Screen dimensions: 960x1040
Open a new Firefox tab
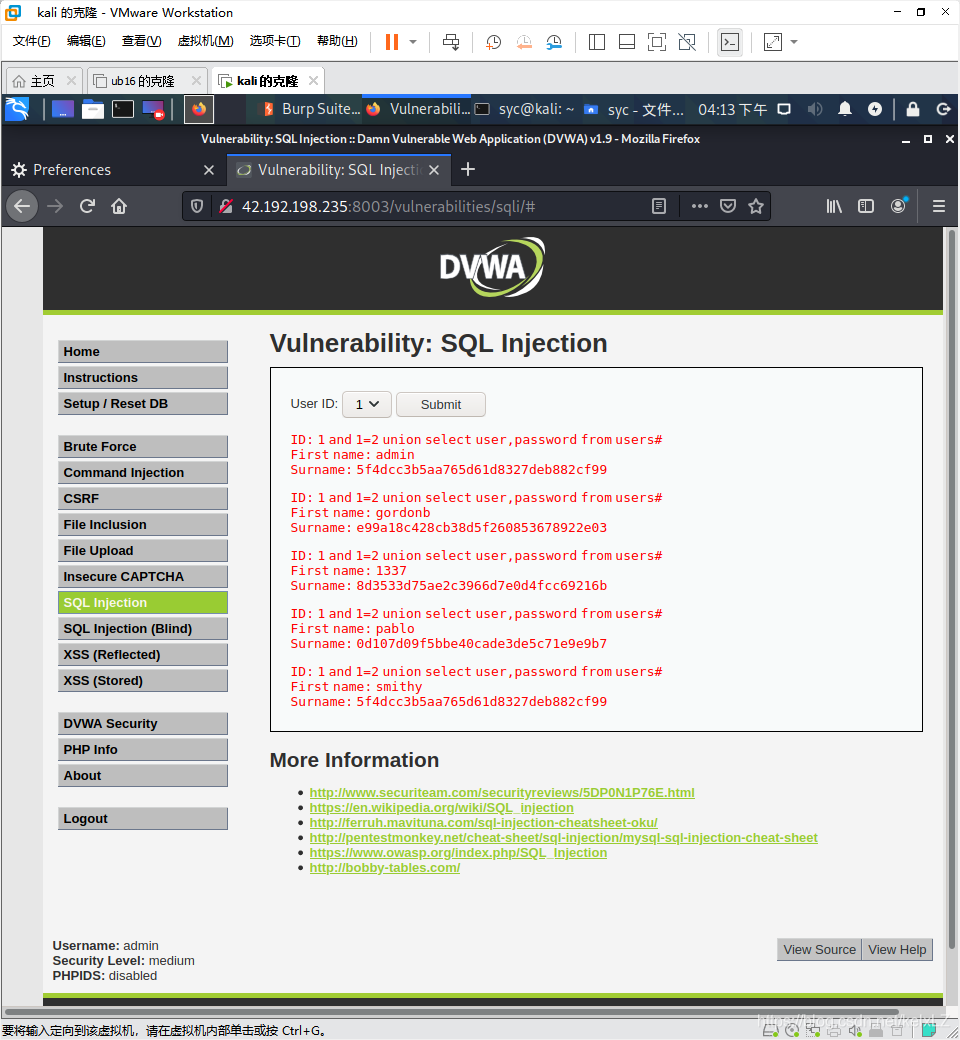(468, 170)
